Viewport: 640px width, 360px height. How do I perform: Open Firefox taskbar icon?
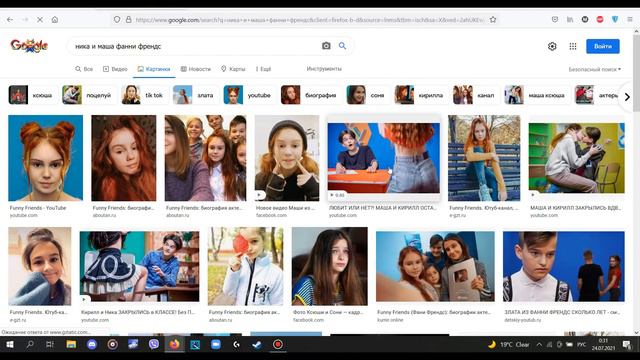point(174,344)
